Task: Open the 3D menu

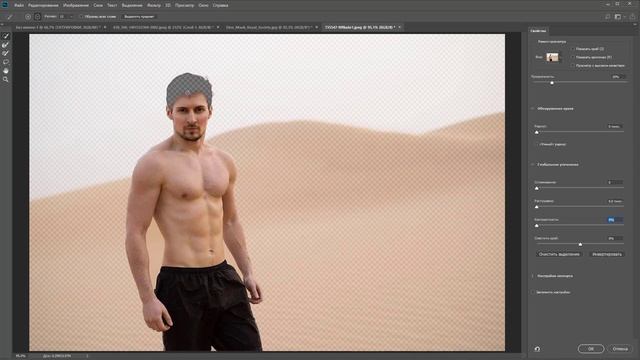Action: click(x=168, y=5)
